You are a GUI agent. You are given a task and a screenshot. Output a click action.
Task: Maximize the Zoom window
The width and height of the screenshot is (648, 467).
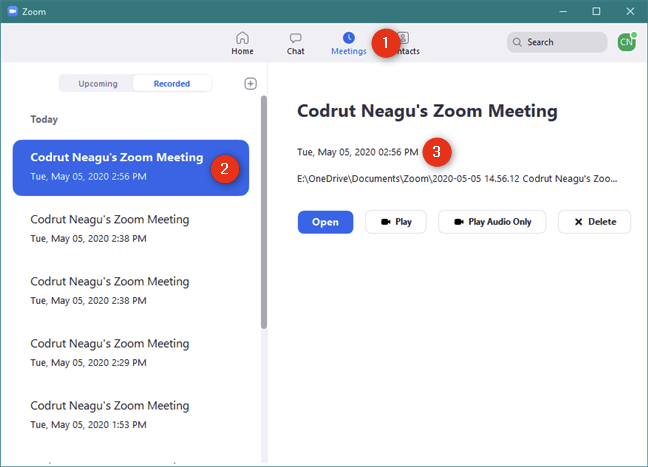point(596,11)
